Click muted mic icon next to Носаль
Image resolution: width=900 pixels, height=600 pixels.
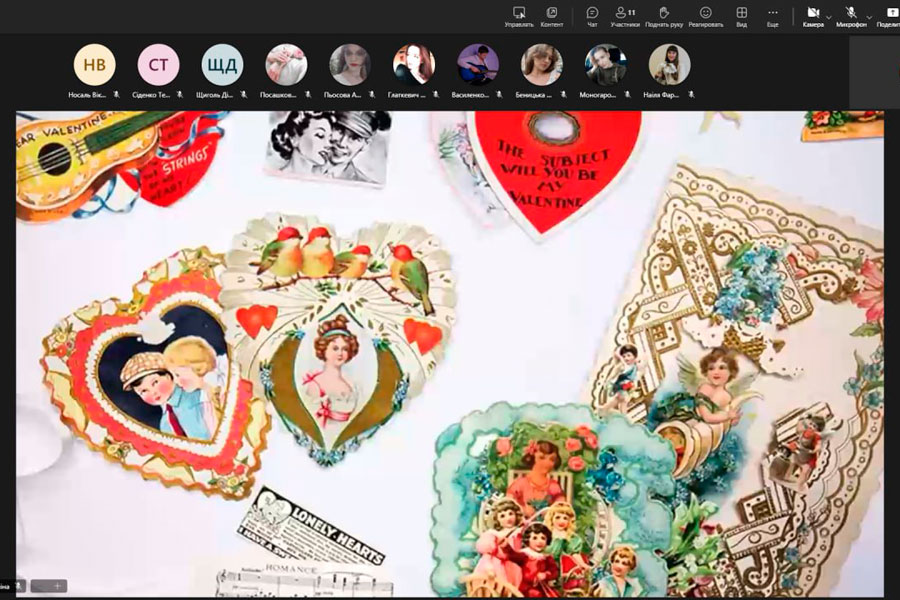(x=116, y=94)
